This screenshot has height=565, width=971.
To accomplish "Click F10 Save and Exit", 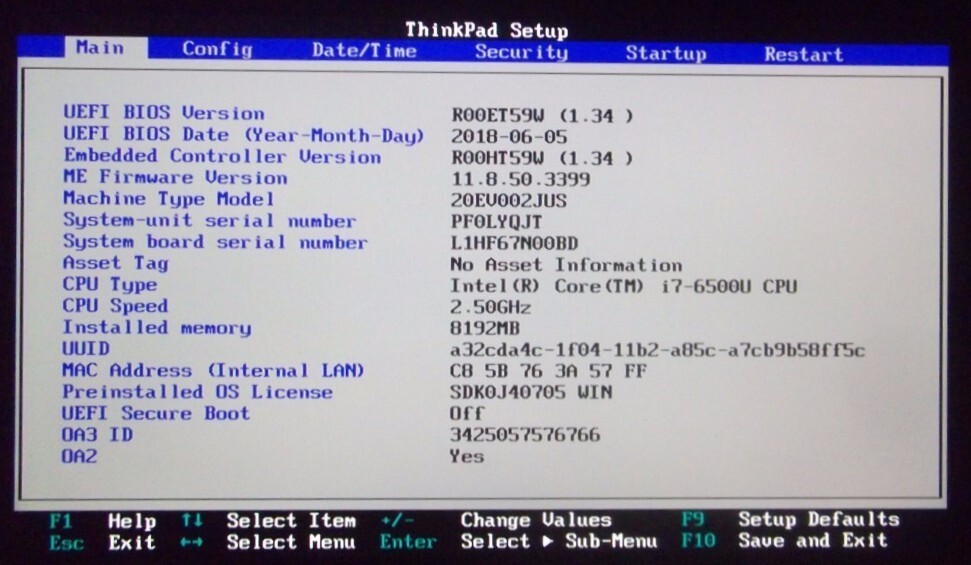I will 784,541.
